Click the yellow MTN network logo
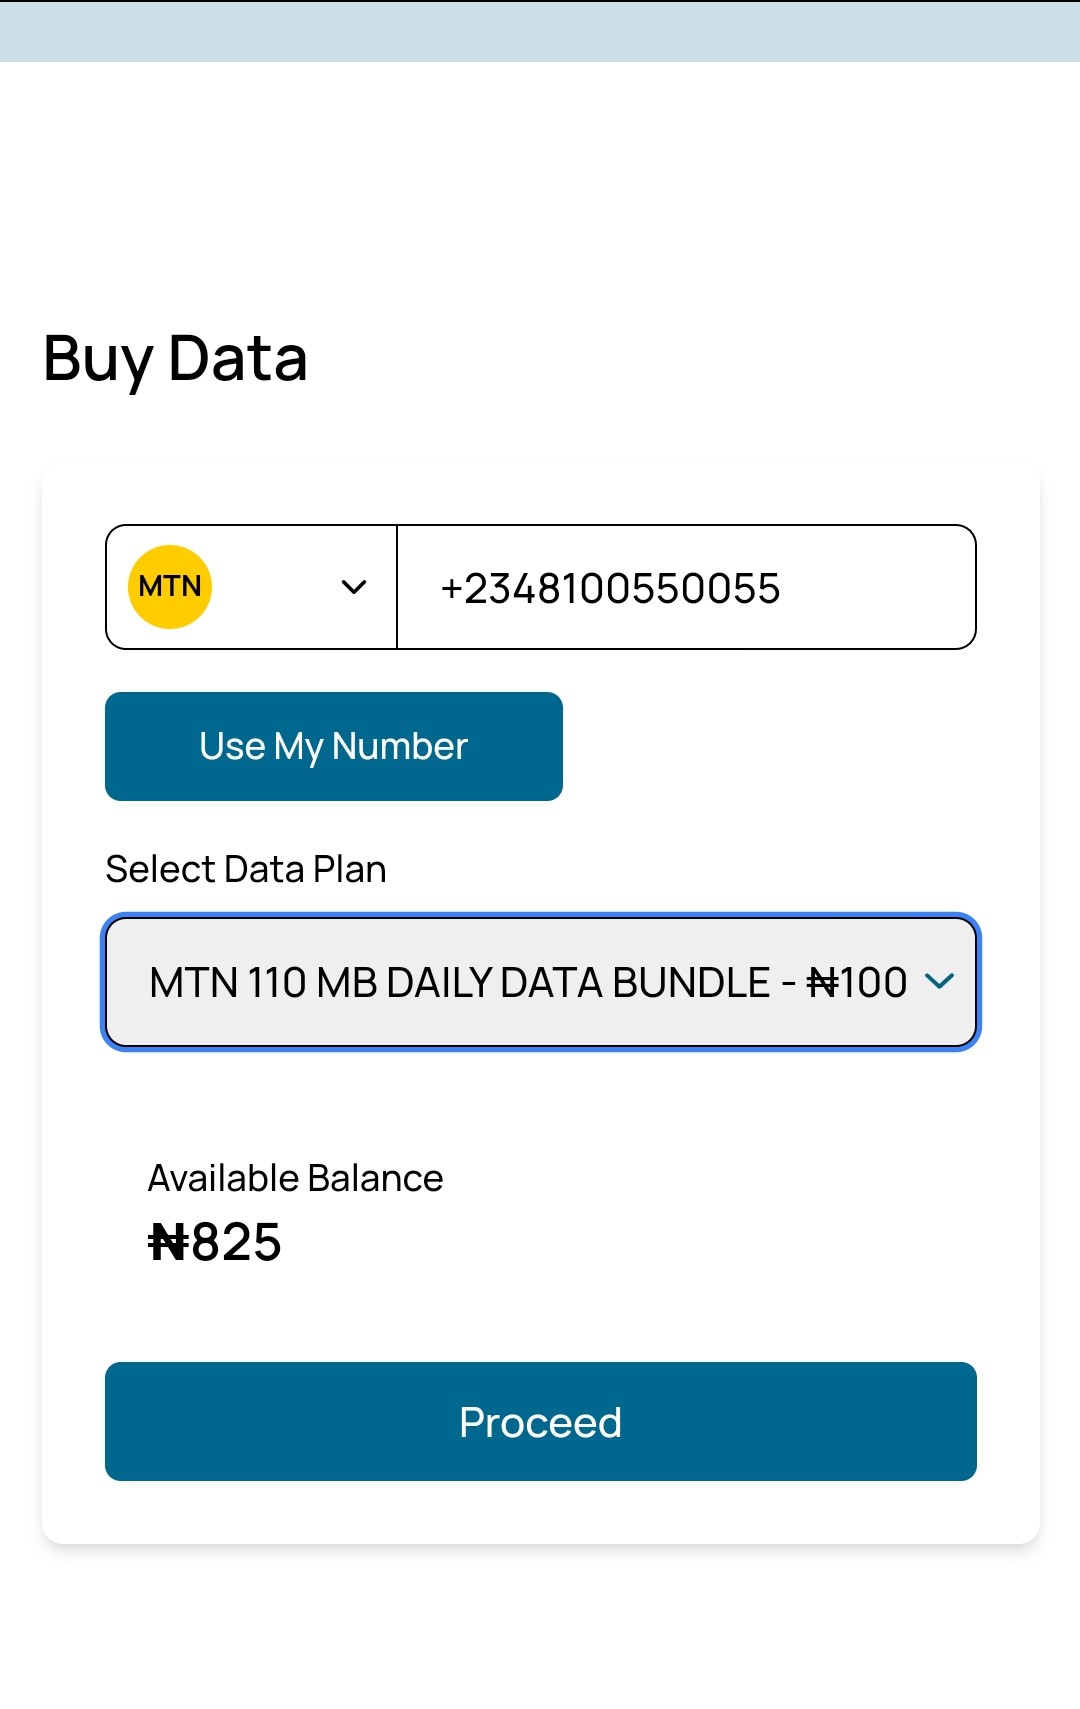 click(x=170, y=587)
